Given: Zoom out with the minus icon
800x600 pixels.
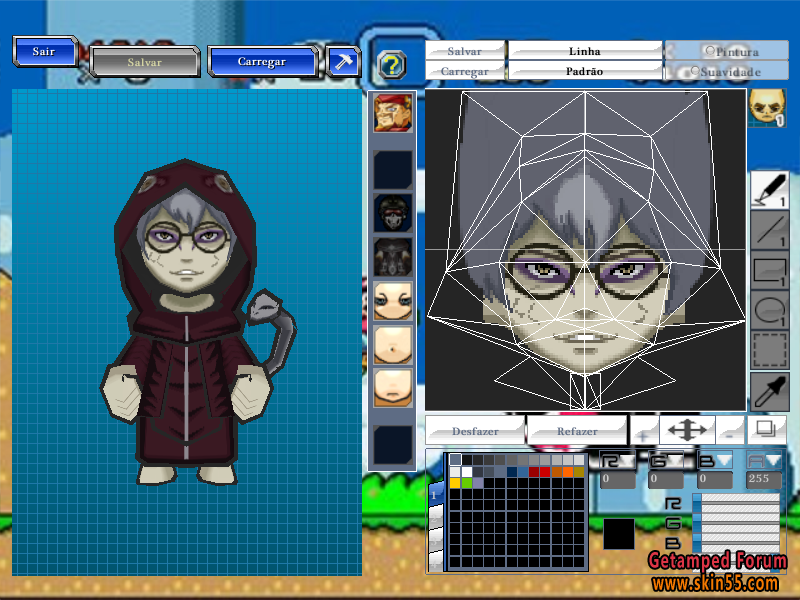Looking at the screenshot, I should 730,430.
